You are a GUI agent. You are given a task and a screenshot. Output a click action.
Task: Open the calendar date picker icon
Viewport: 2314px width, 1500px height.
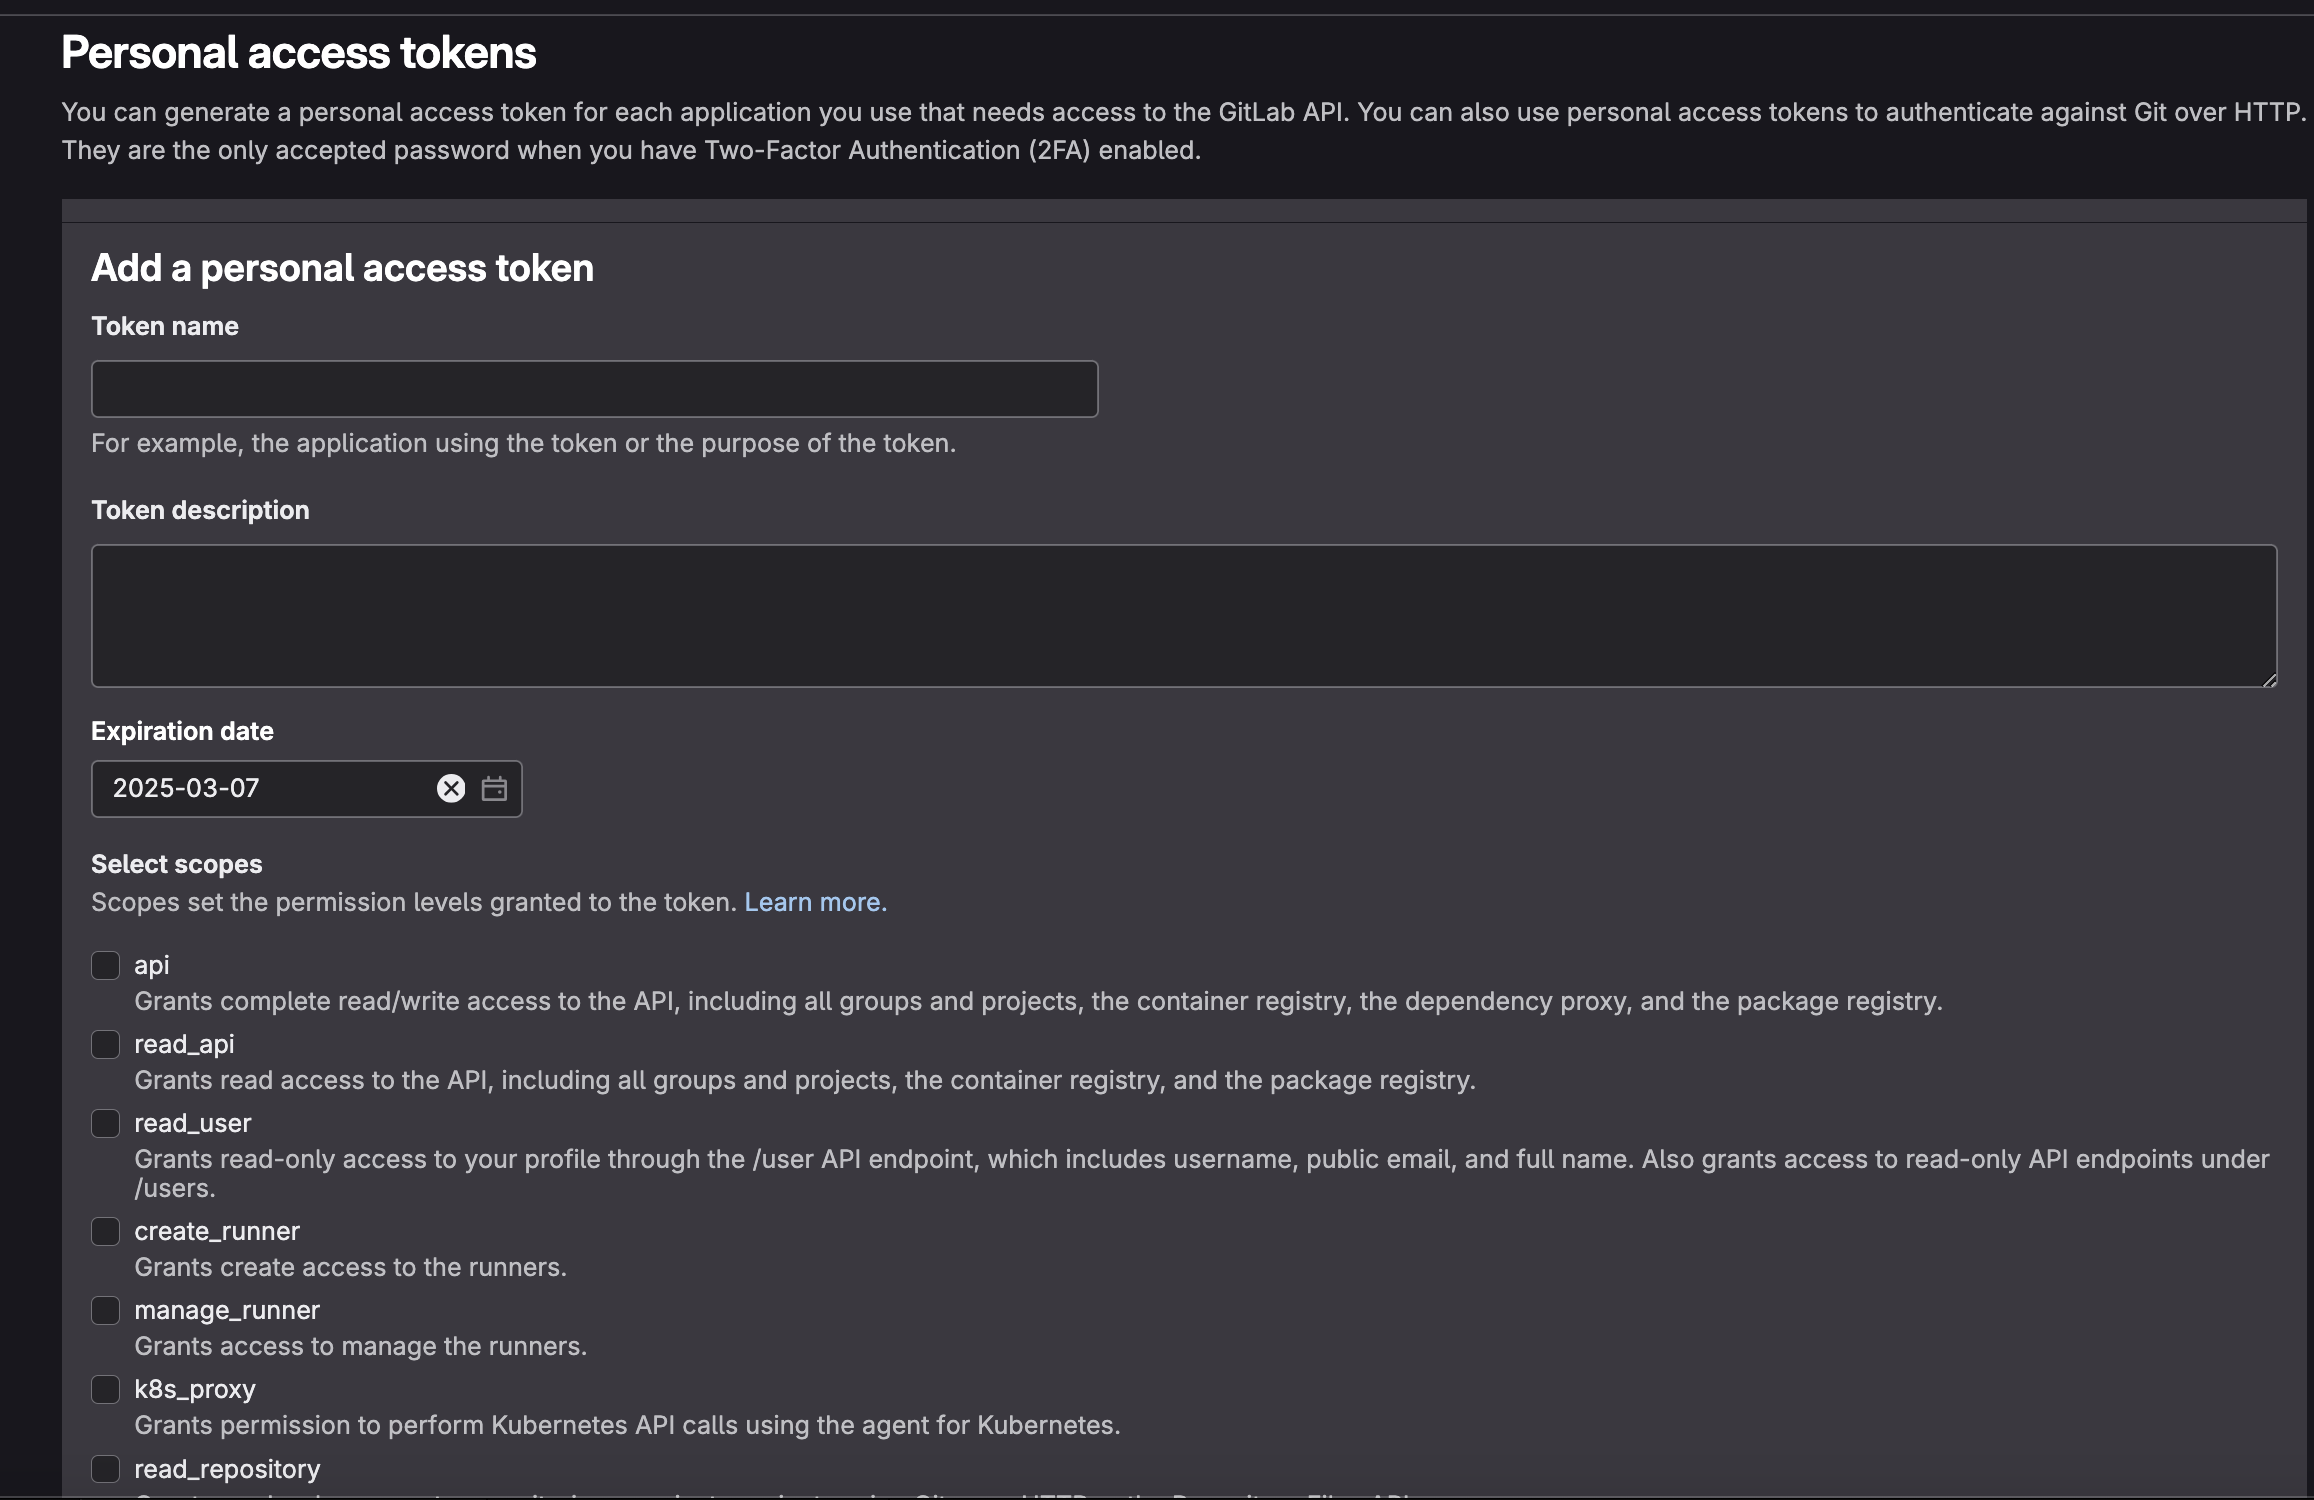pos(494,789)
